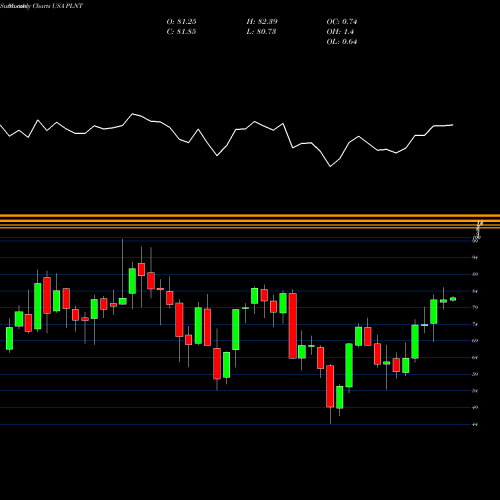Click the tall red candle dropping from 84 to 64
Image resolution: width=500 pixels, height=500 pixels.
[x=292, y=326]
